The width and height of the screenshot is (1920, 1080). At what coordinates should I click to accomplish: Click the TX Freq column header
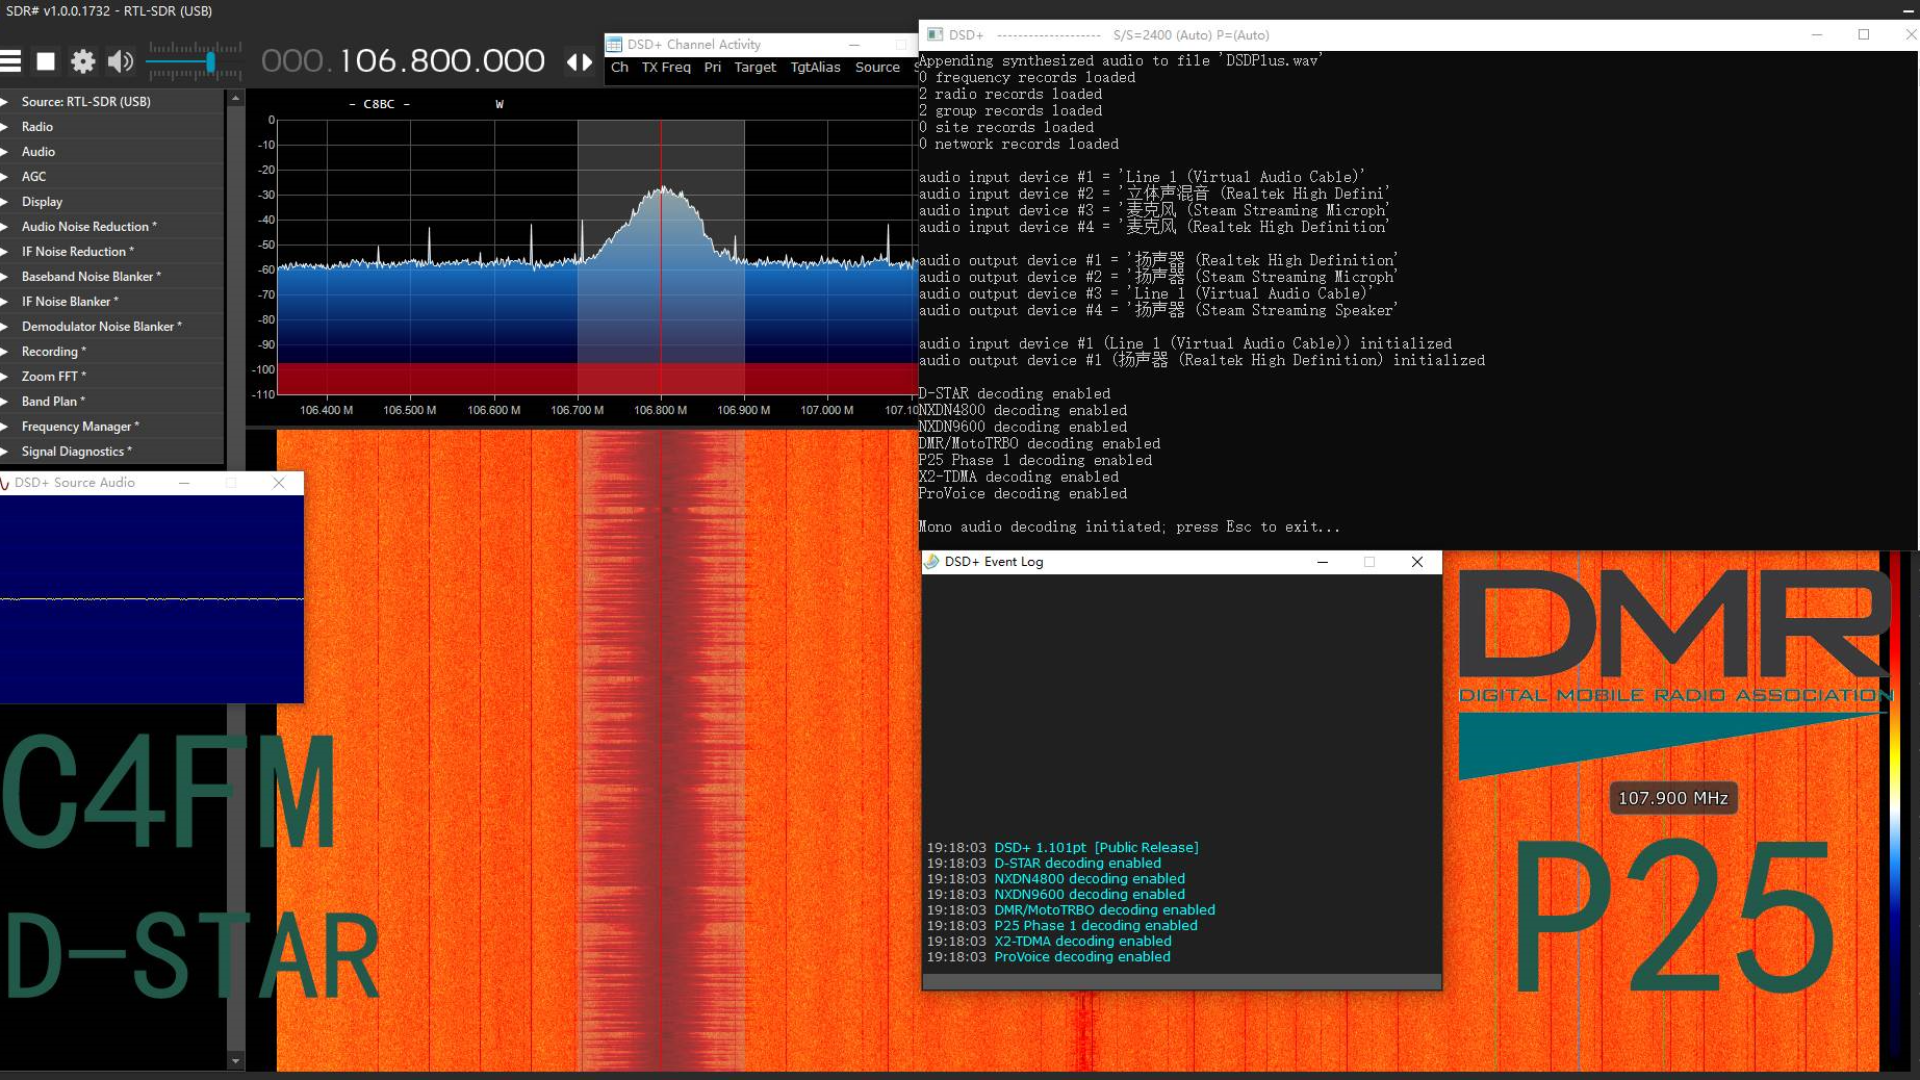click(666, 67)
